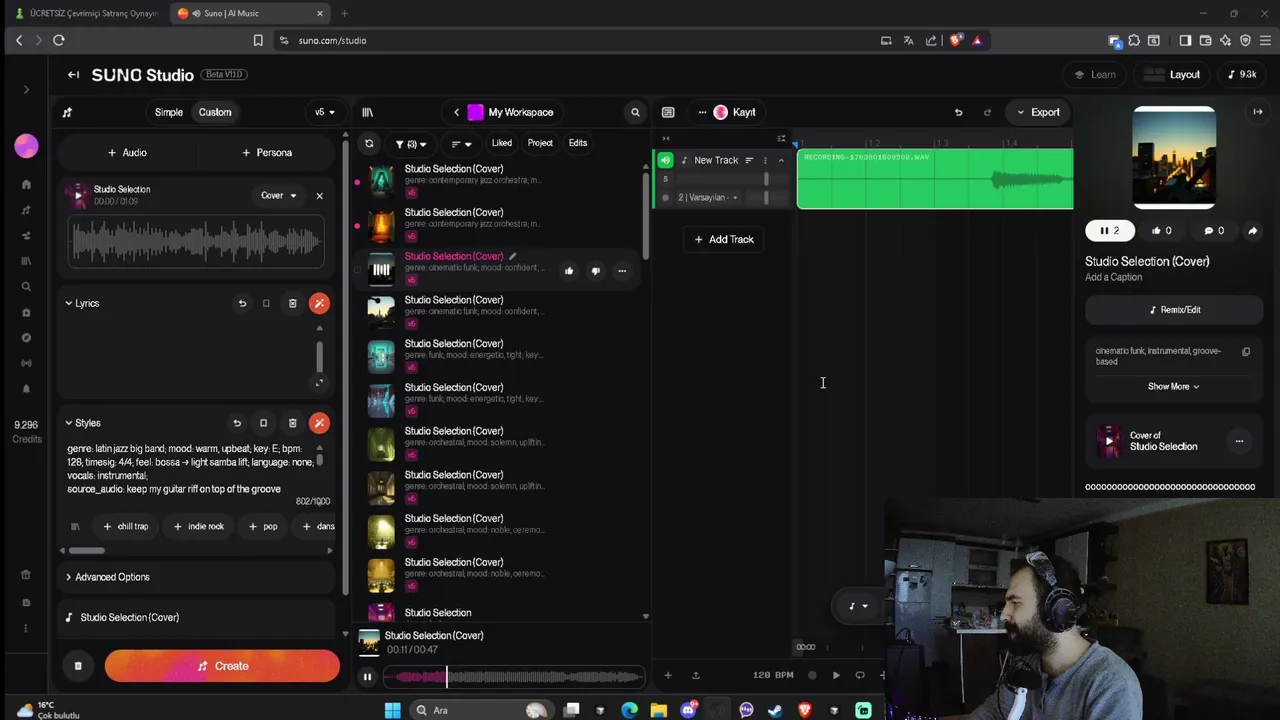
Task: Add a new track to timeline
Action: click(x=724, y=240)
